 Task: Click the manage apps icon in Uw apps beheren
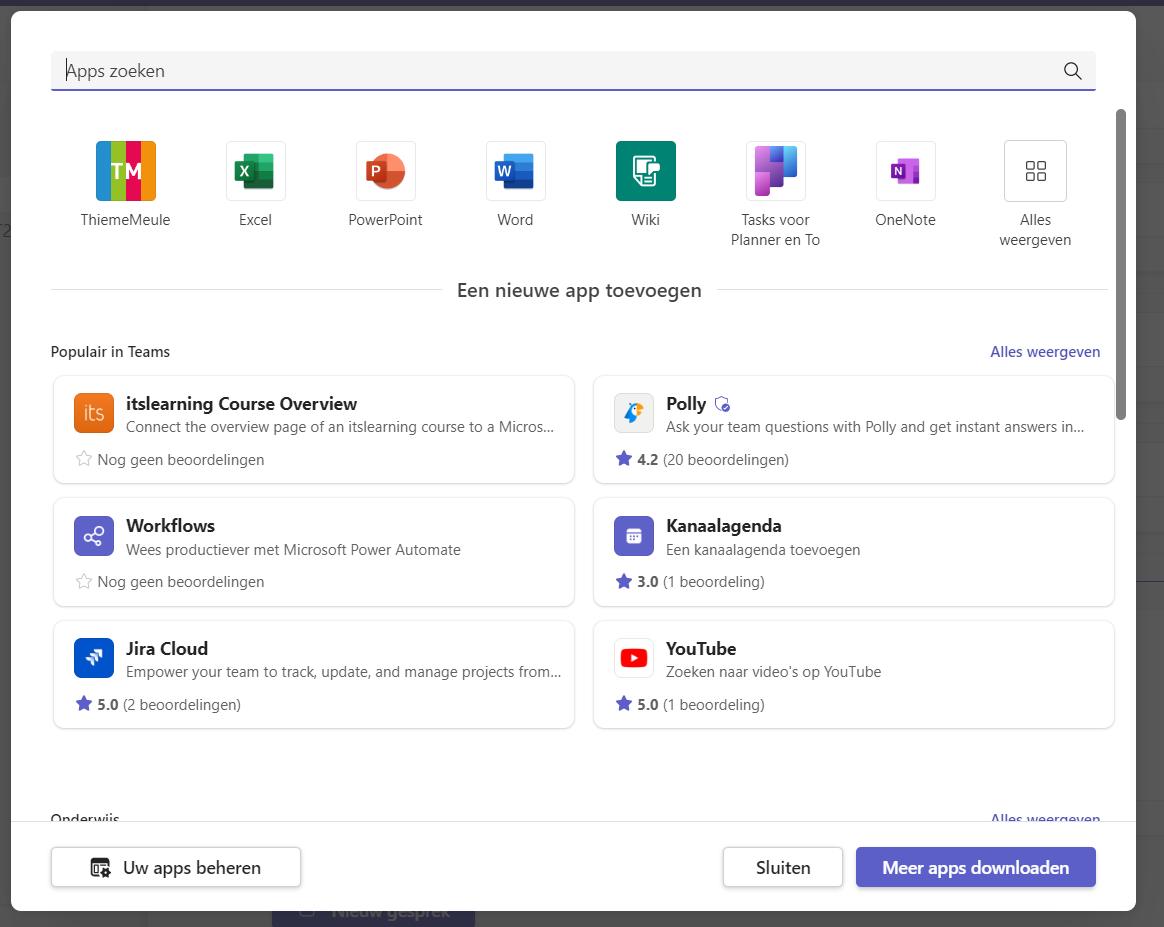point(100,868)
